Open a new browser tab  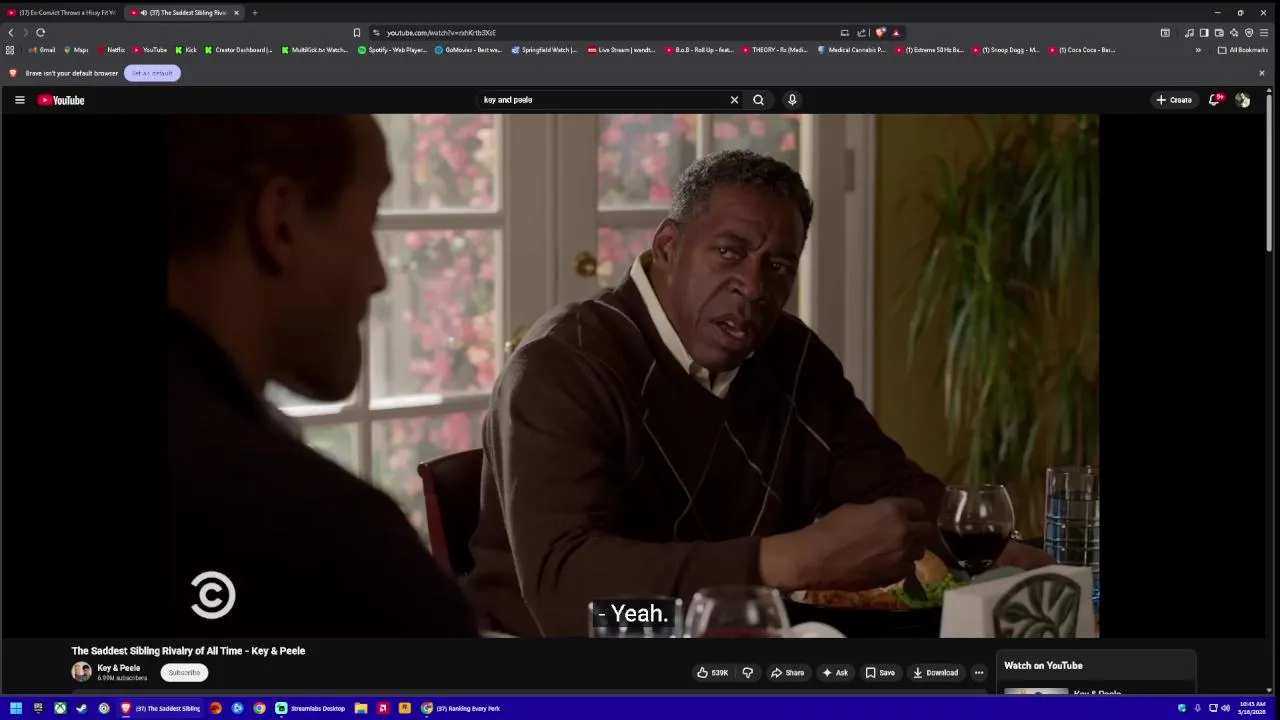[x=255, y=13]
